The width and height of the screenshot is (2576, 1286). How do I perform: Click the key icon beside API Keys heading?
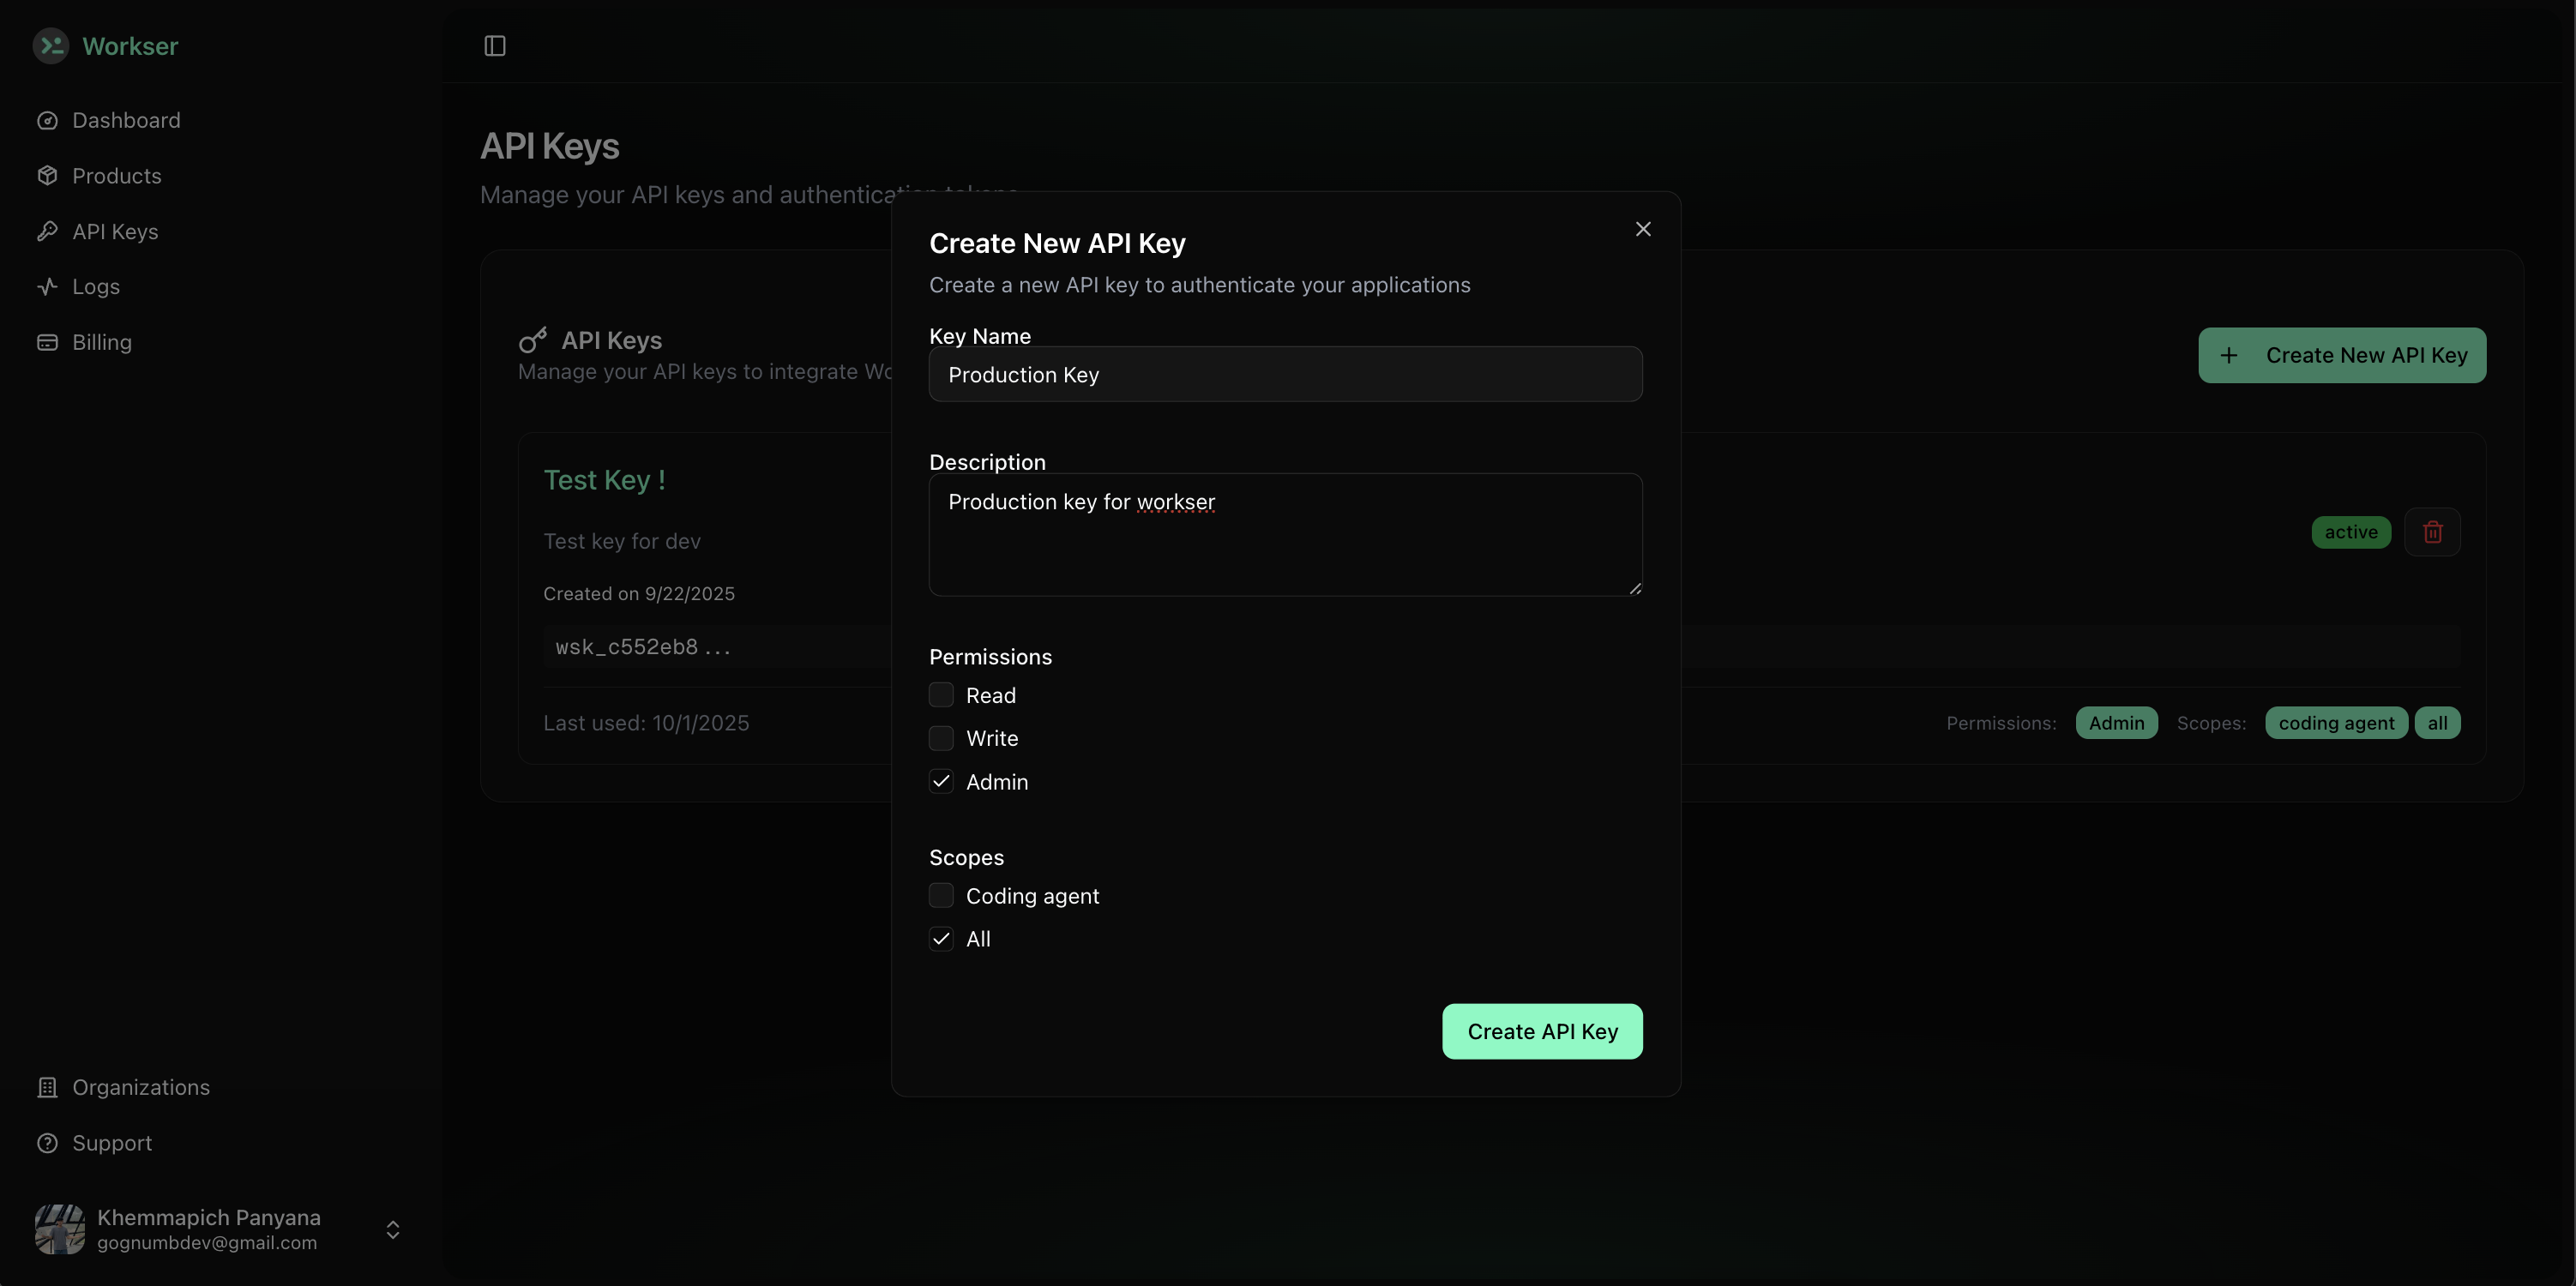pyautogui.click(x=532, y=339)
